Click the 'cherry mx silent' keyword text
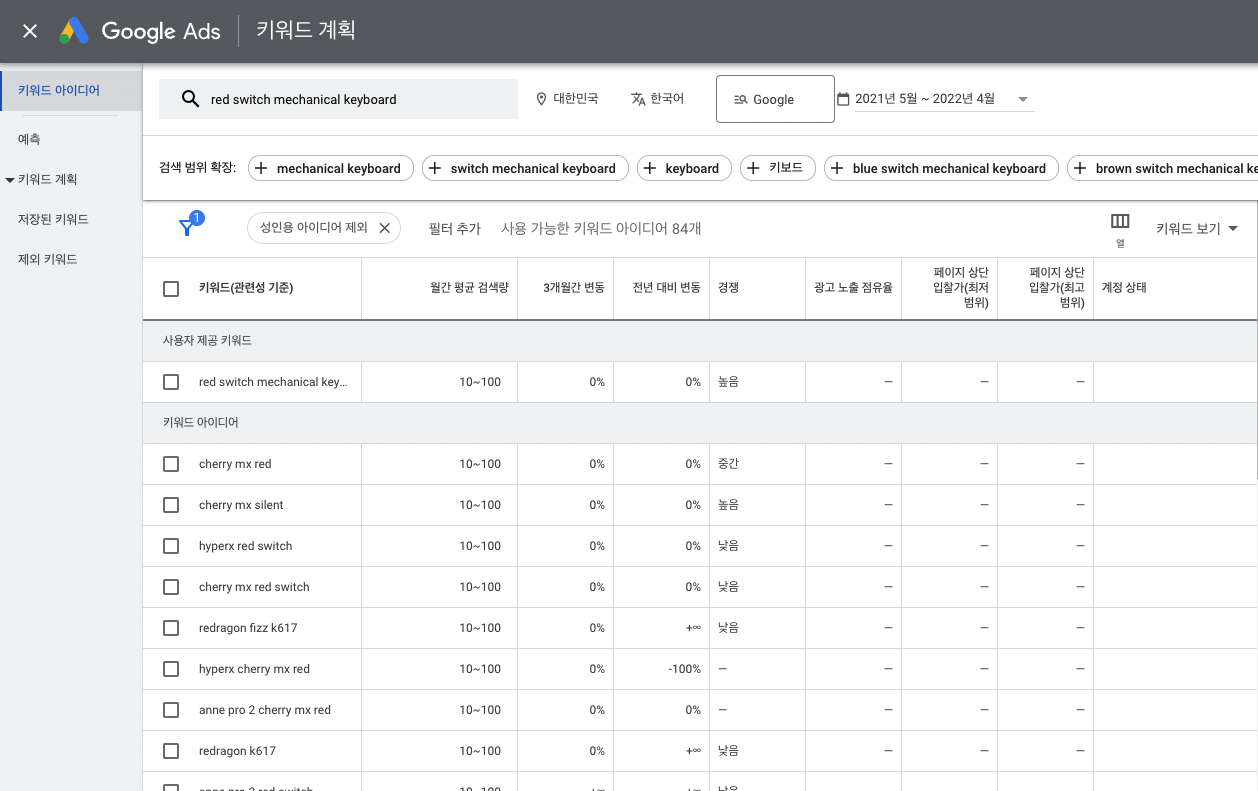The height and width of the screenshot is (791, 1258). (241, 505)
